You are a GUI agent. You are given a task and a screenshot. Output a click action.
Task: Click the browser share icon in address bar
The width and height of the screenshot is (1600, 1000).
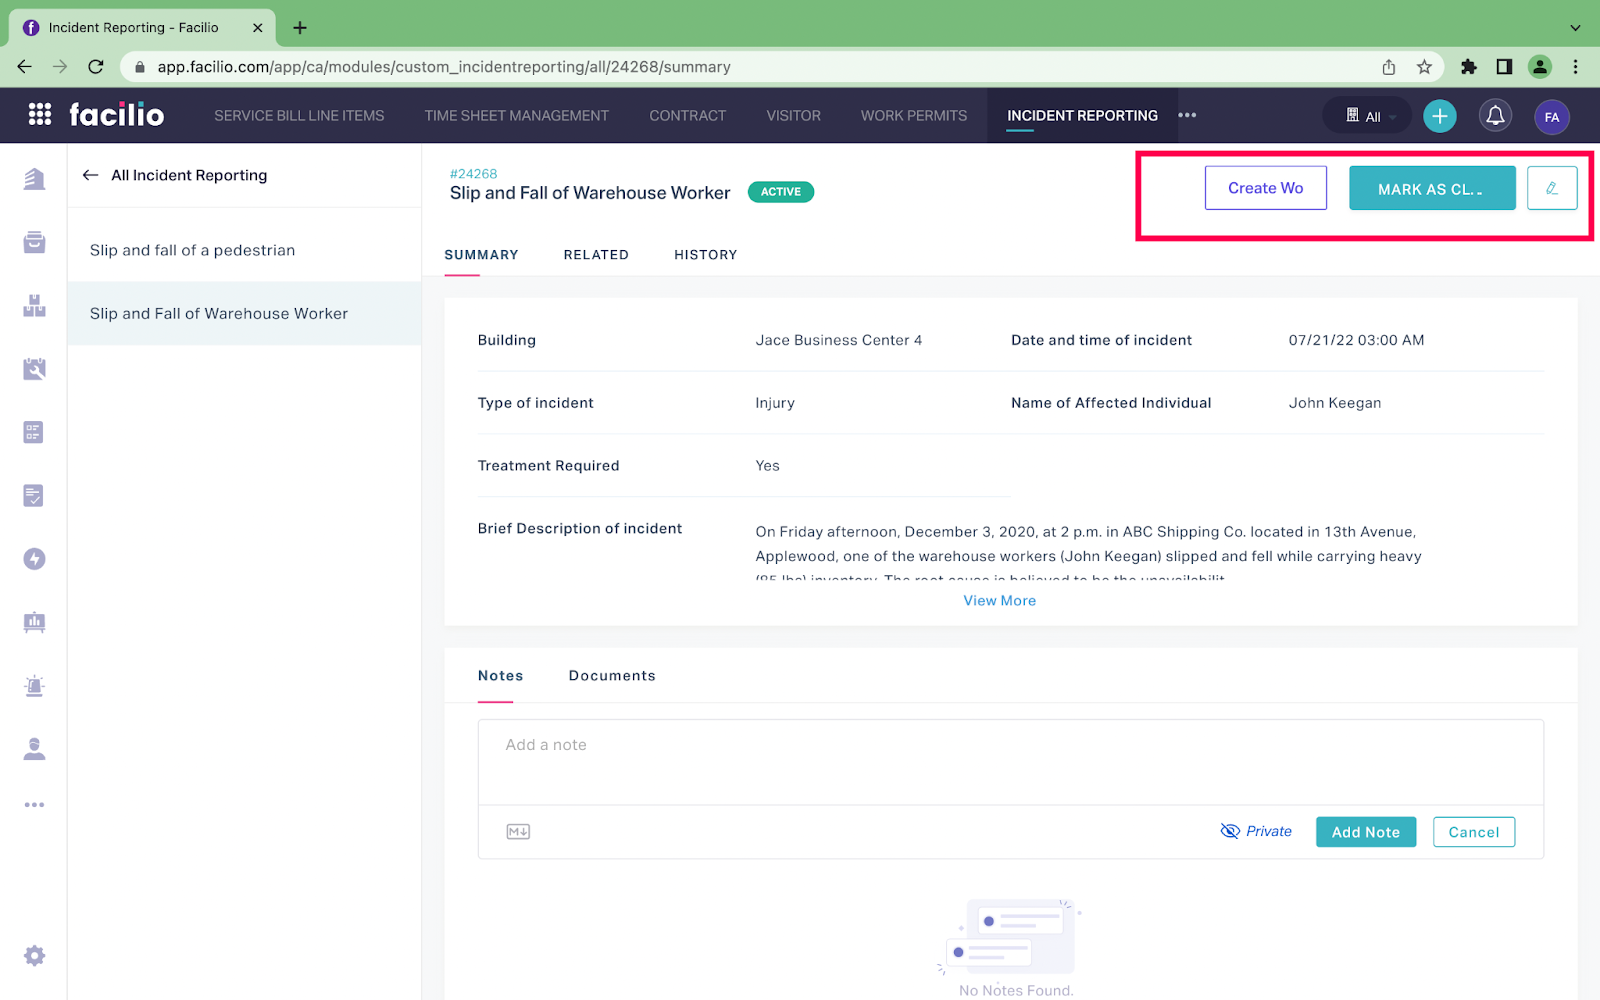click(1389, 67)
